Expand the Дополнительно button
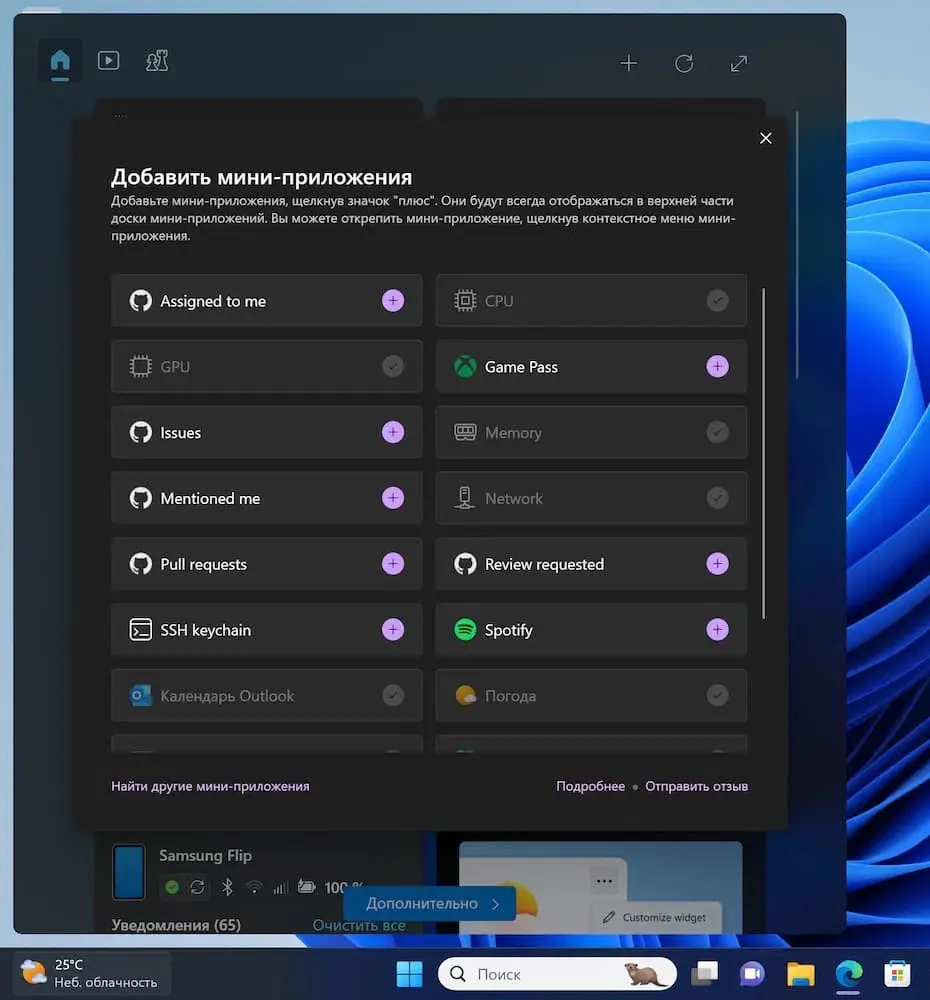The image size is (930, 1000). [x=430, y=903]
